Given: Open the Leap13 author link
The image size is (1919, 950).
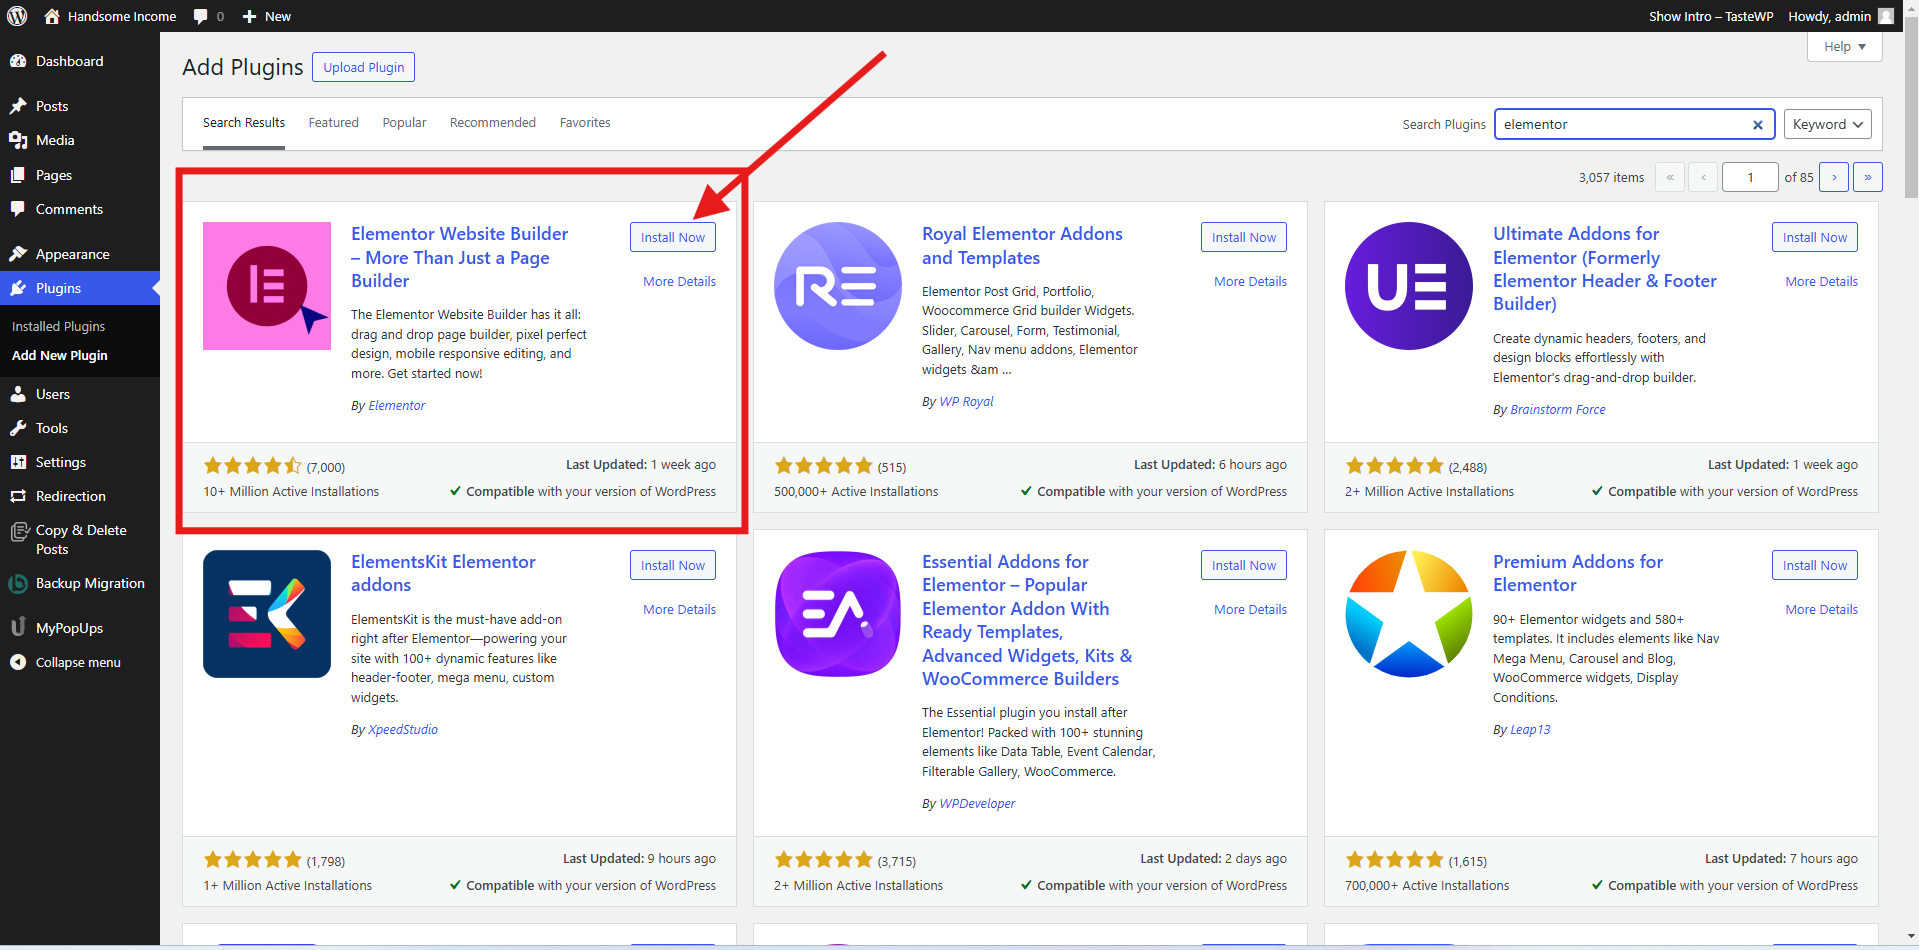Looking at the screenshot, I should [1530, 730].
